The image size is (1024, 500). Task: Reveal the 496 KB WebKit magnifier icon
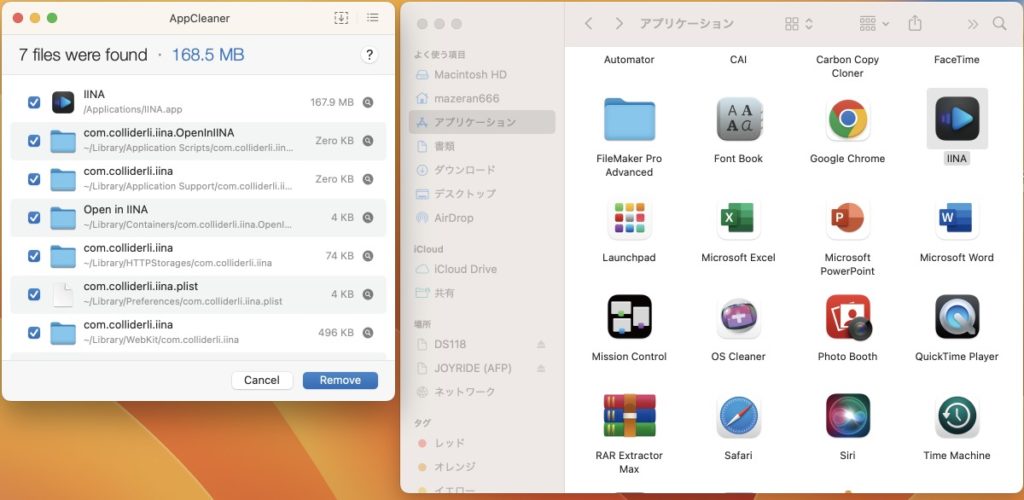pos(368,333)
